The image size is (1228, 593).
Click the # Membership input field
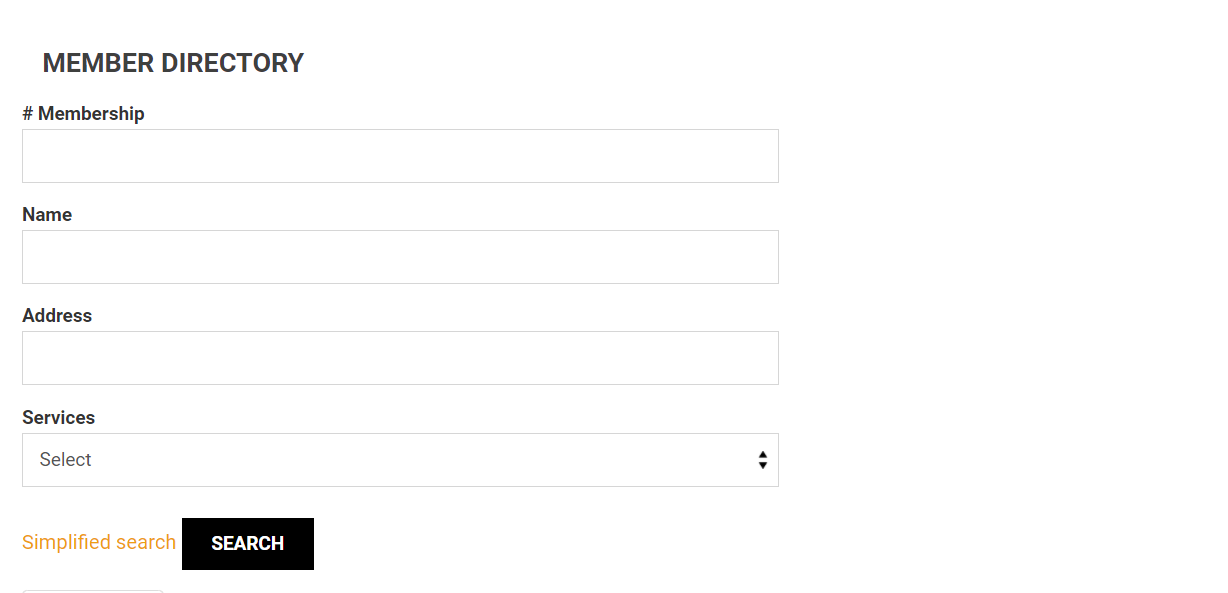[x=400, y=156]
